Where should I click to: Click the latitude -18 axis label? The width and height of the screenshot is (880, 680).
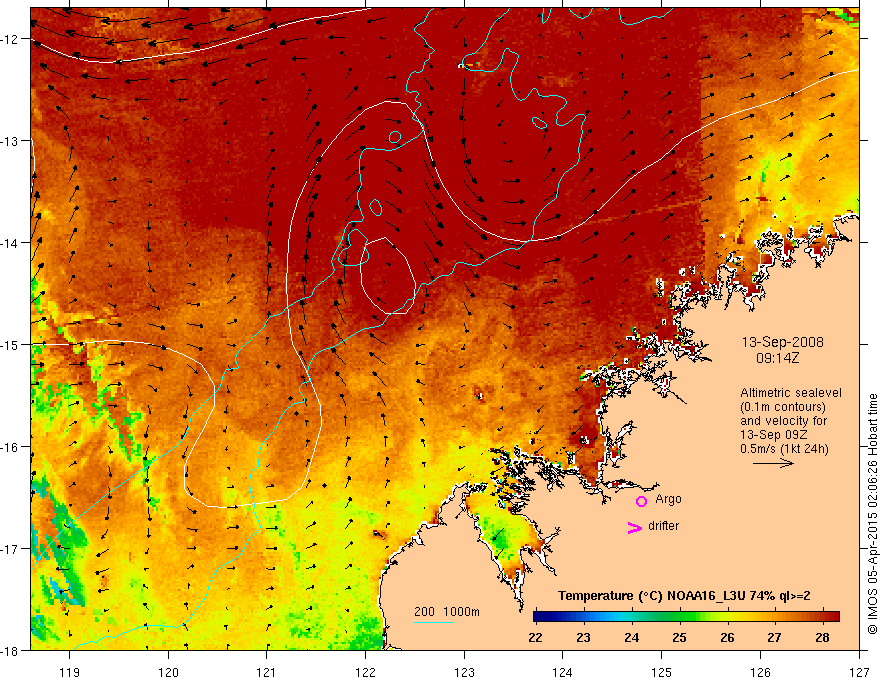(x=10, y=650)
